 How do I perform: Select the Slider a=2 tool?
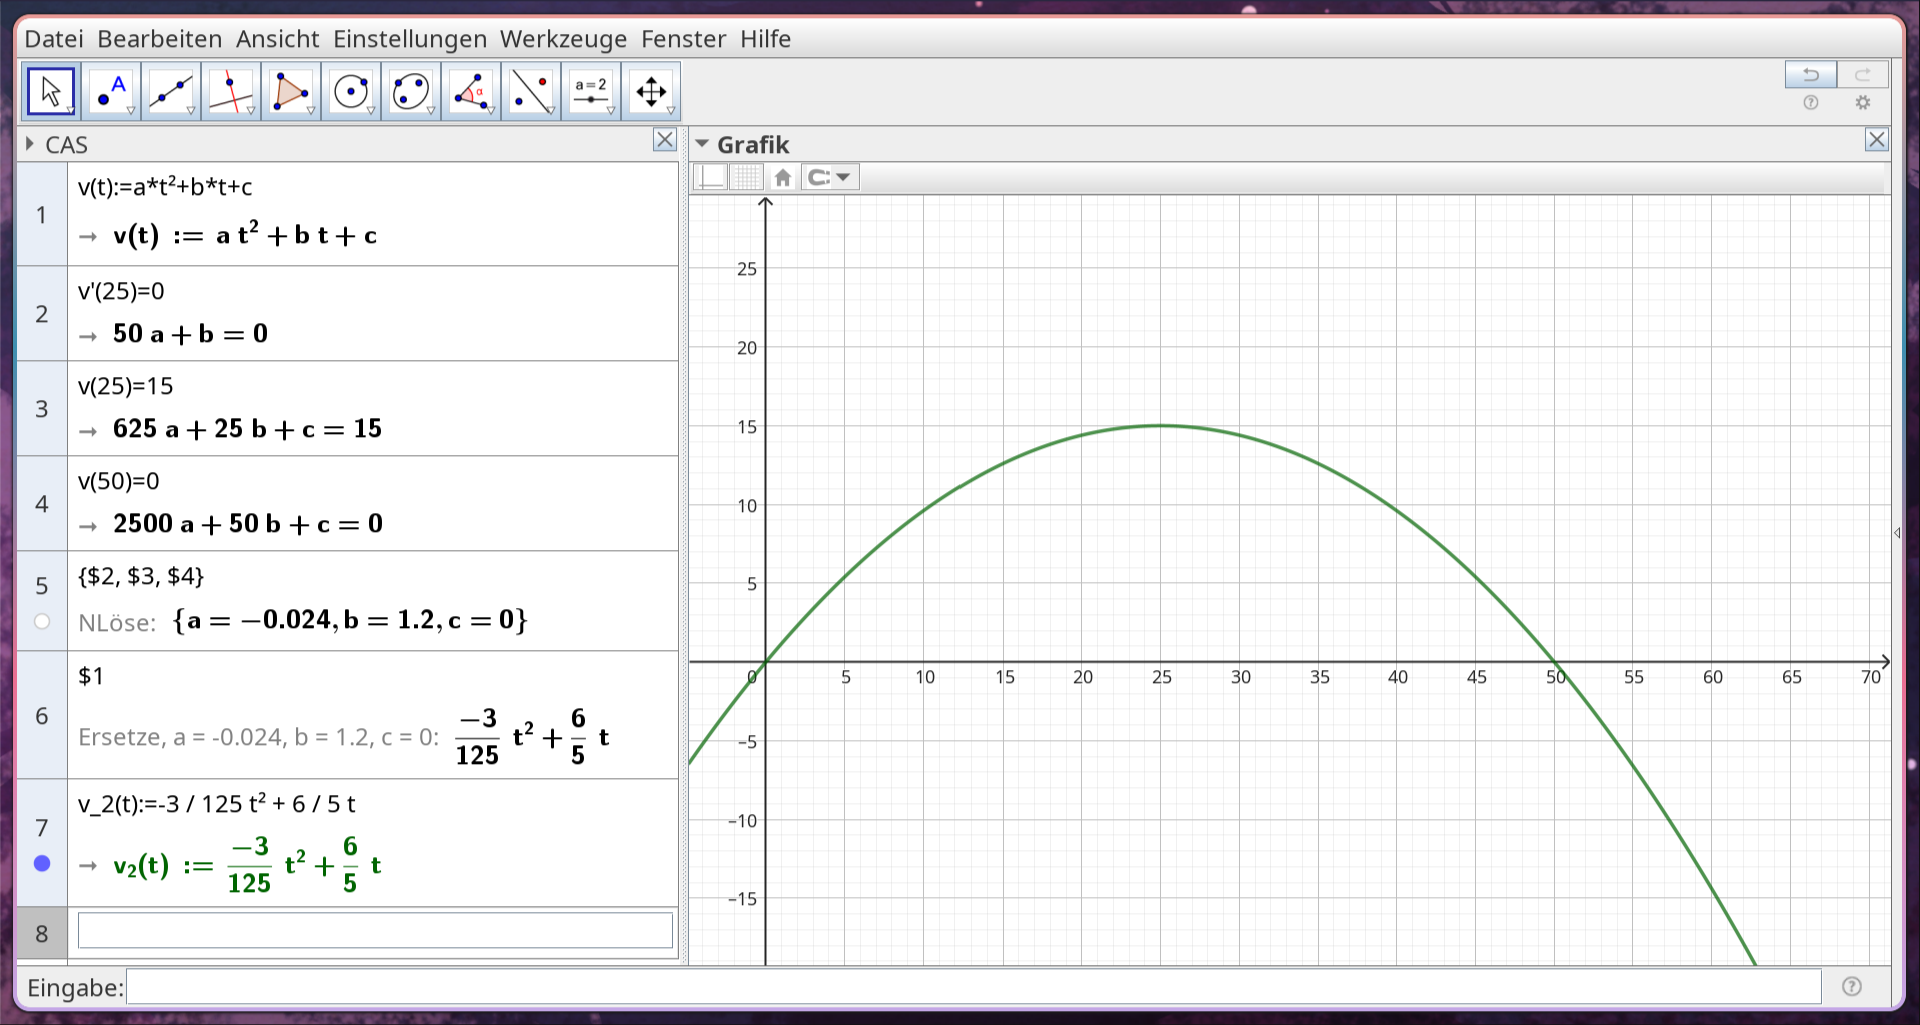click(x=591, y=92)
